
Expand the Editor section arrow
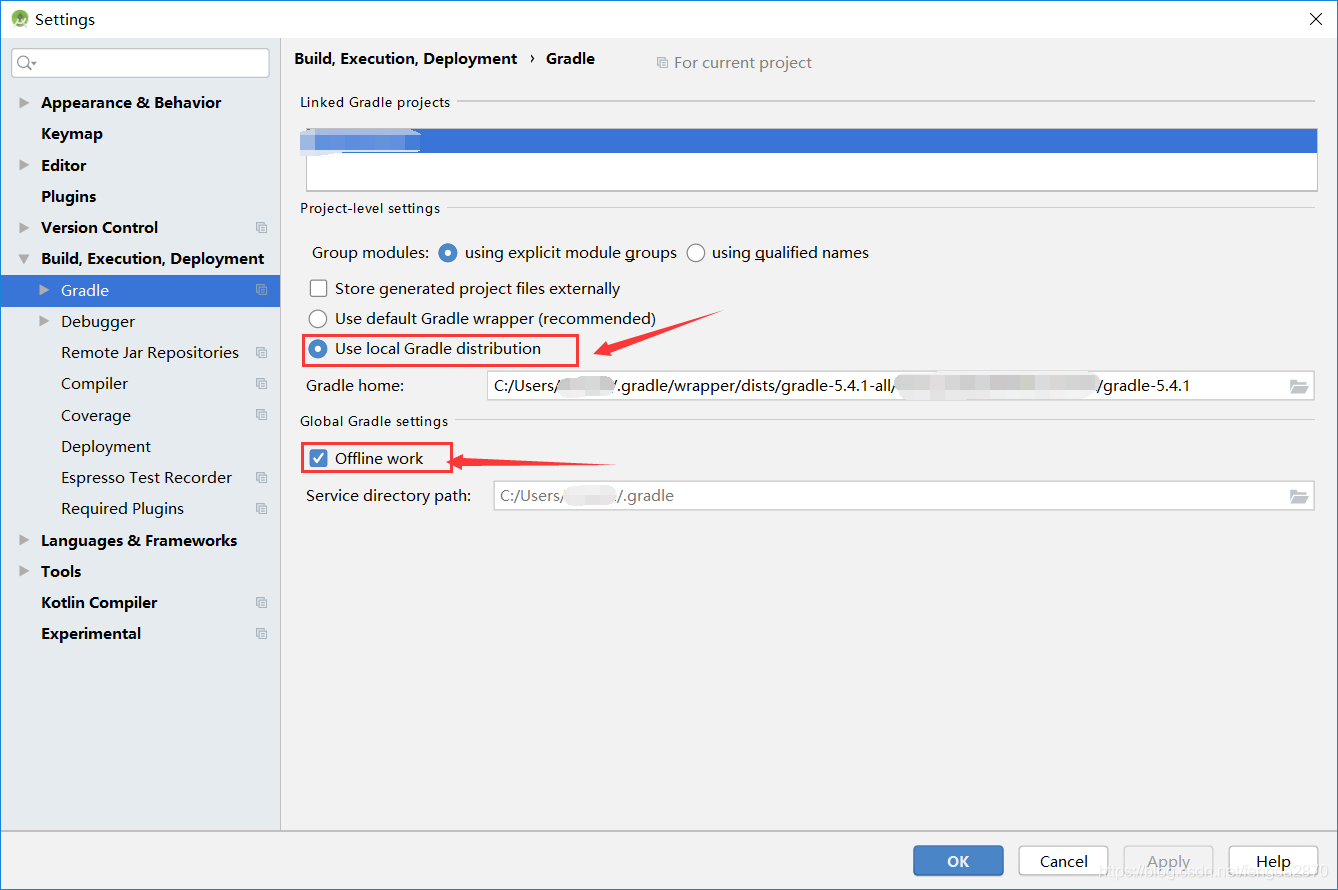[x=24, y=166]
